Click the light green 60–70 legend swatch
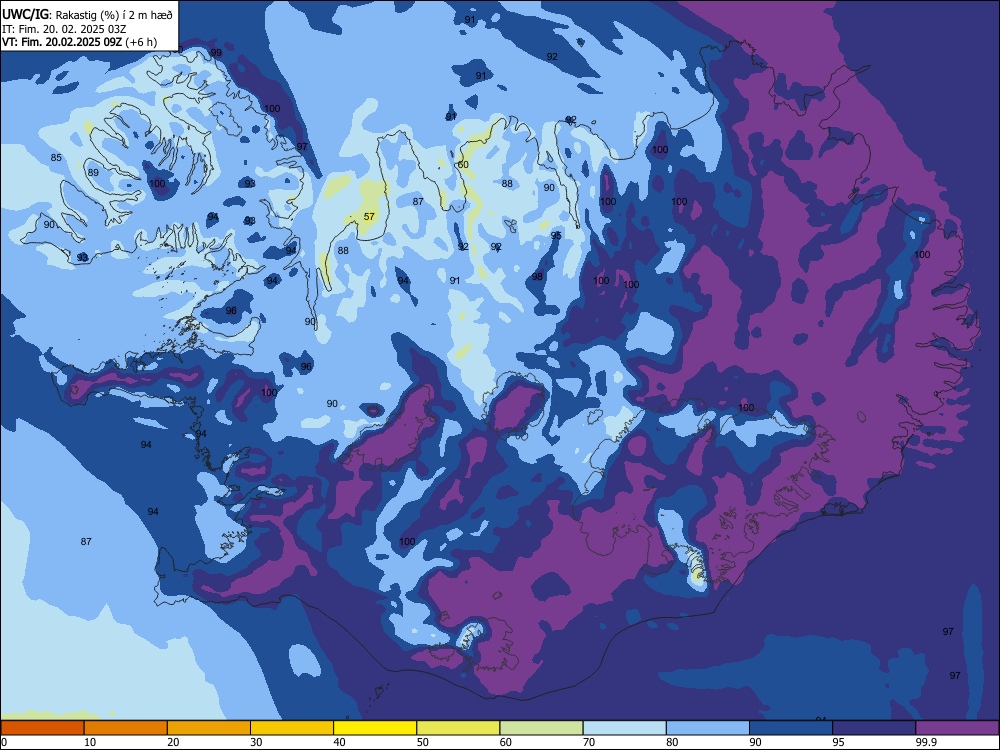Screen dimensions: 1000x750 pyautogui.click(x=541, y=728)
